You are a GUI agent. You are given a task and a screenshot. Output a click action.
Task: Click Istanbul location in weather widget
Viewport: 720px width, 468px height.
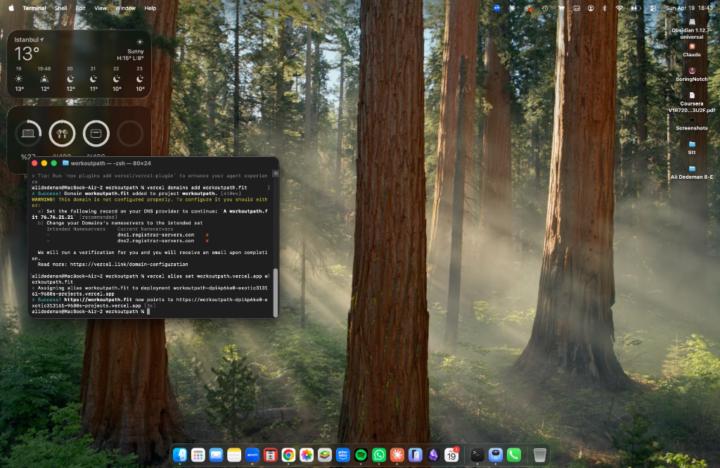point(28,40)
